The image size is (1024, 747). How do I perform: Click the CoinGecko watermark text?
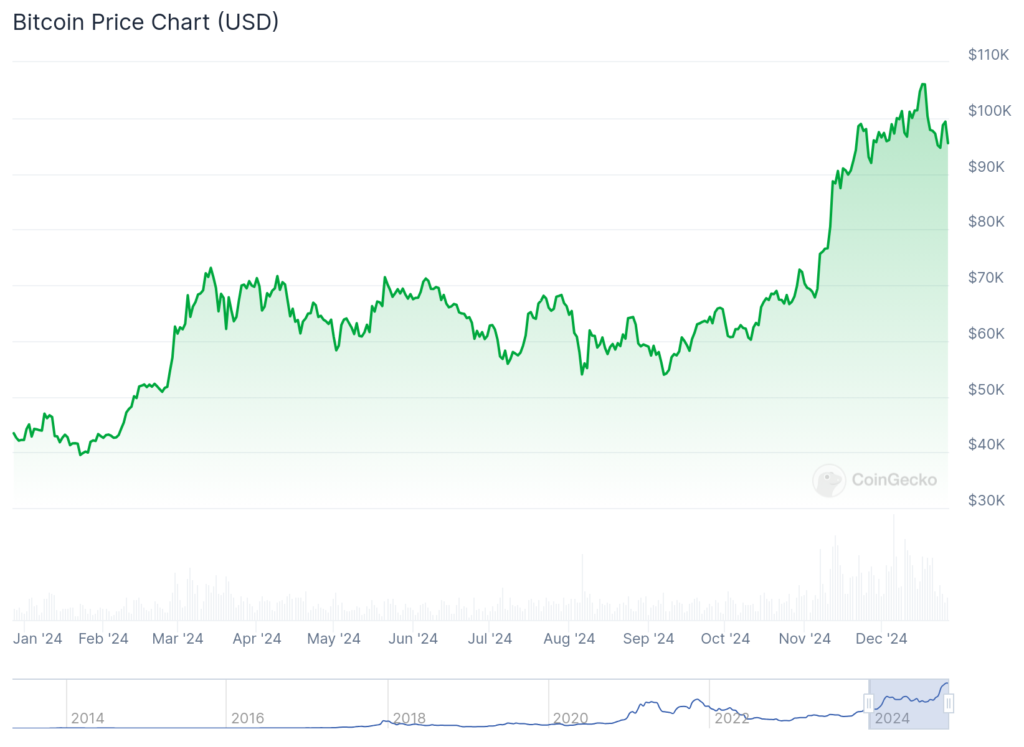click(x=894, y=480)
